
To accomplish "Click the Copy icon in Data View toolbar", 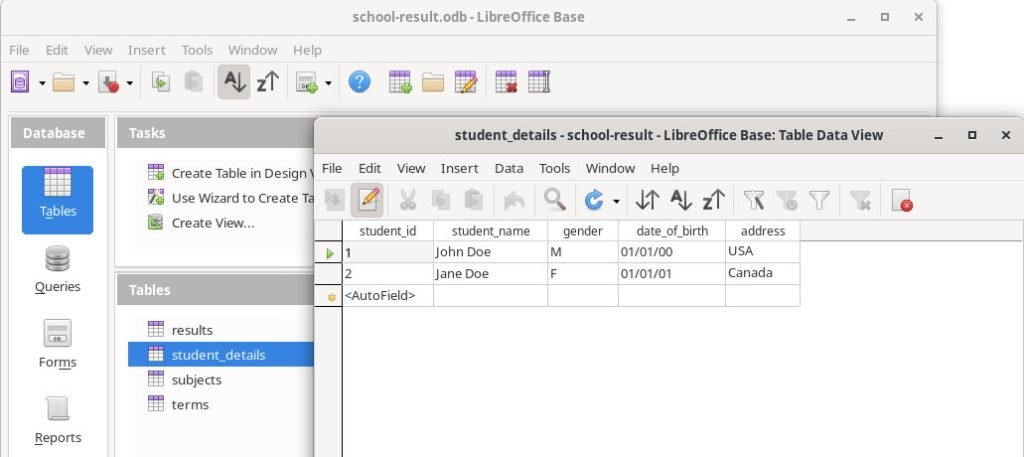I will pos(441,200).
